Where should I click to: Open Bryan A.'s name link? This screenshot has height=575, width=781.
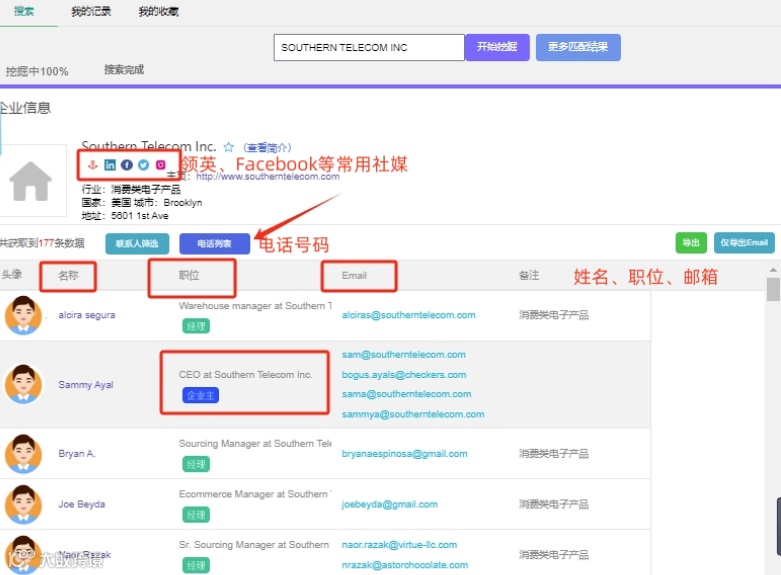[x=77, y=453]
